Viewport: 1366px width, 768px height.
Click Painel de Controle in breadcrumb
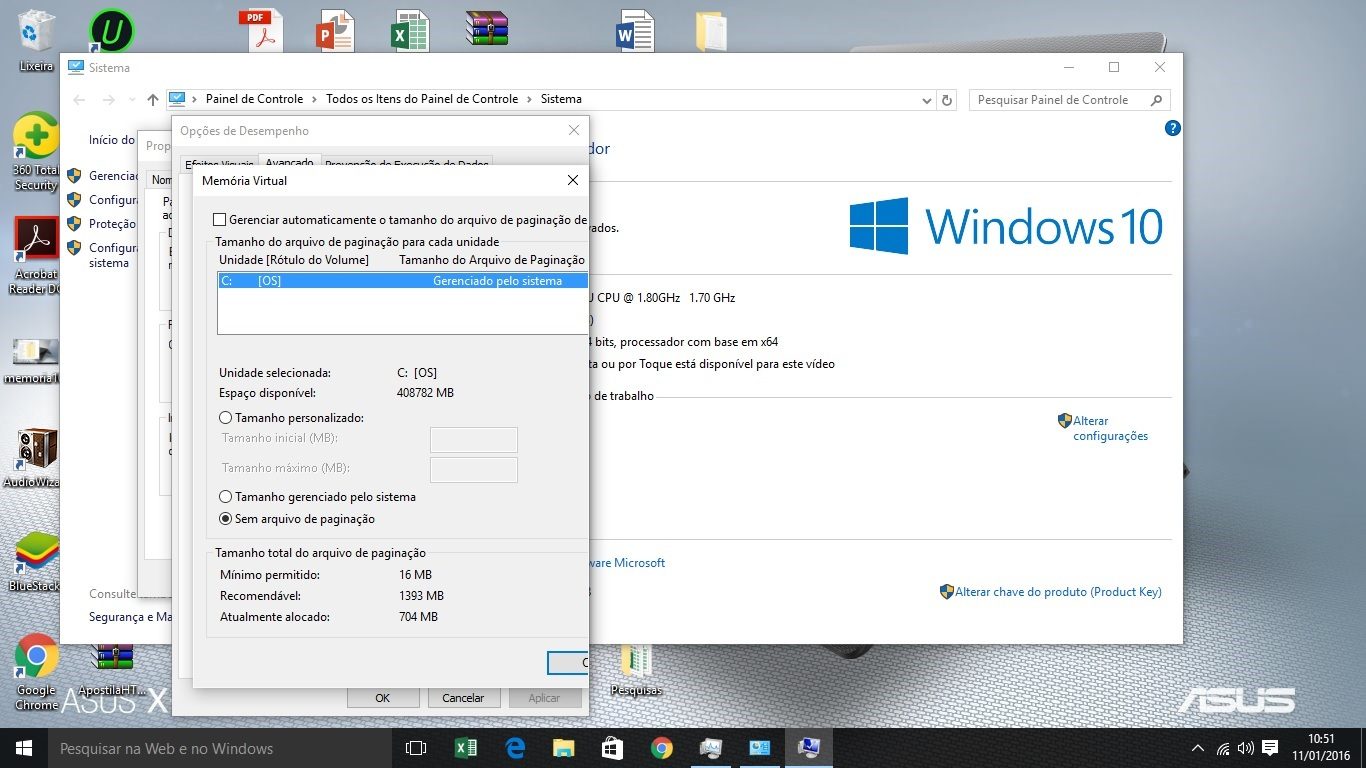tap(254, 99)
